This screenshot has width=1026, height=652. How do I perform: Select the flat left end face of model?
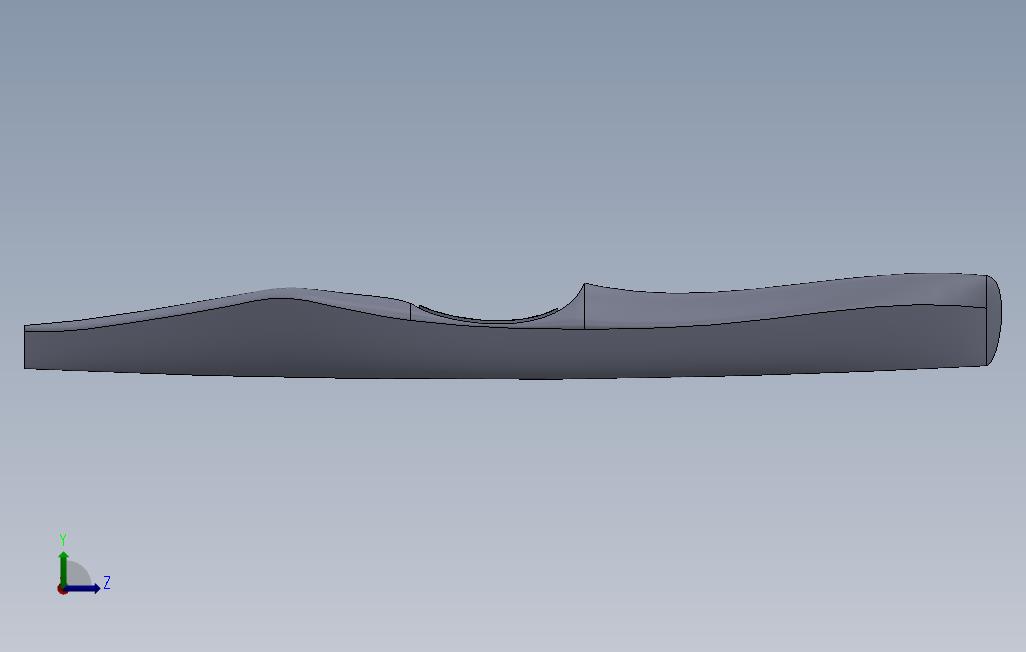pyautogui.click(x=25, y=347)
